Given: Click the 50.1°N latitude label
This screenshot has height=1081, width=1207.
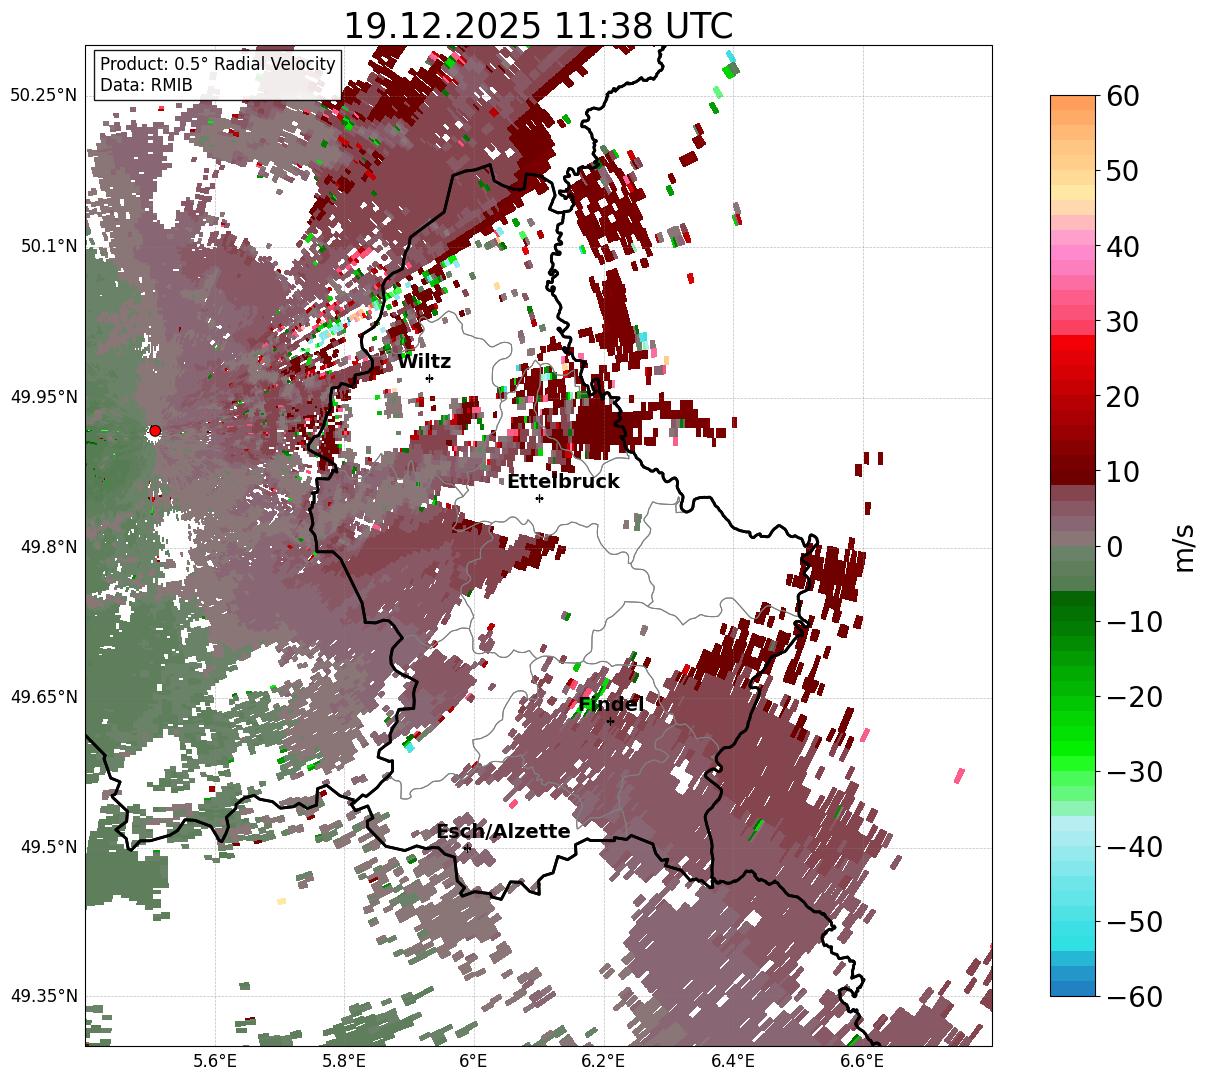Looking at the screenshot, I should 49,246.
